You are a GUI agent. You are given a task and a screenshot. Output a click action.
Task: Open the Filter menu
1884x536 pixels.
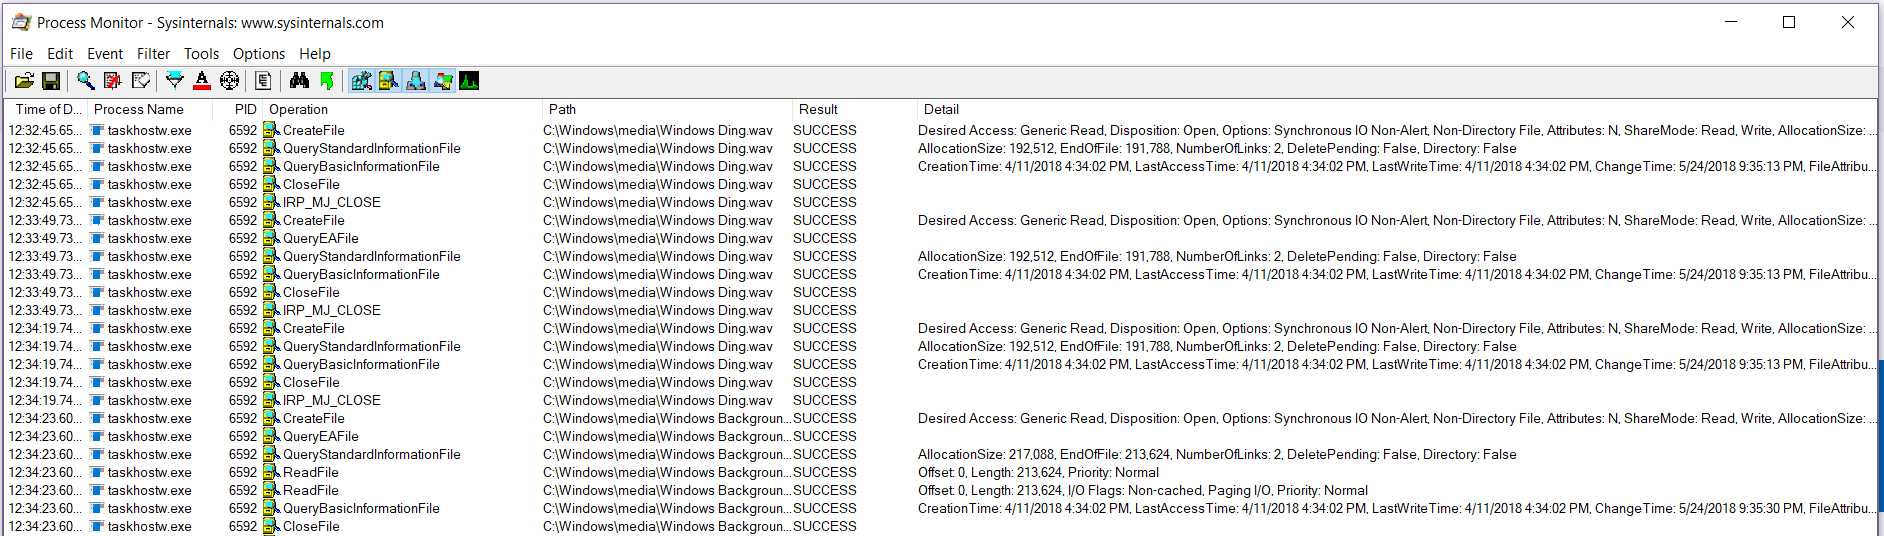pos(153,54)
